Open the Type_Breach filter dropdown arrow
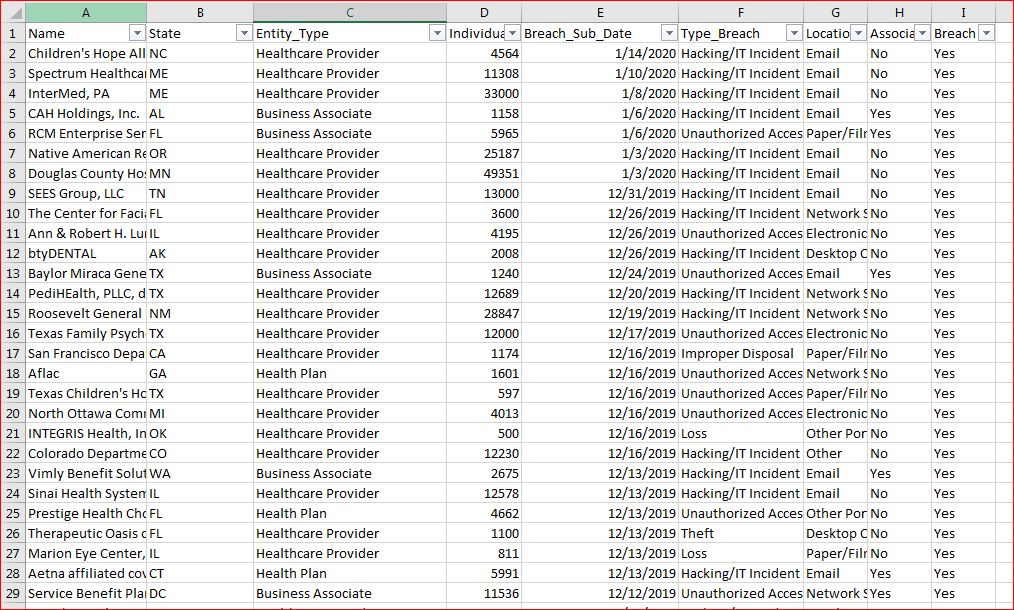 pyautogui.click(x=794, y=33)
